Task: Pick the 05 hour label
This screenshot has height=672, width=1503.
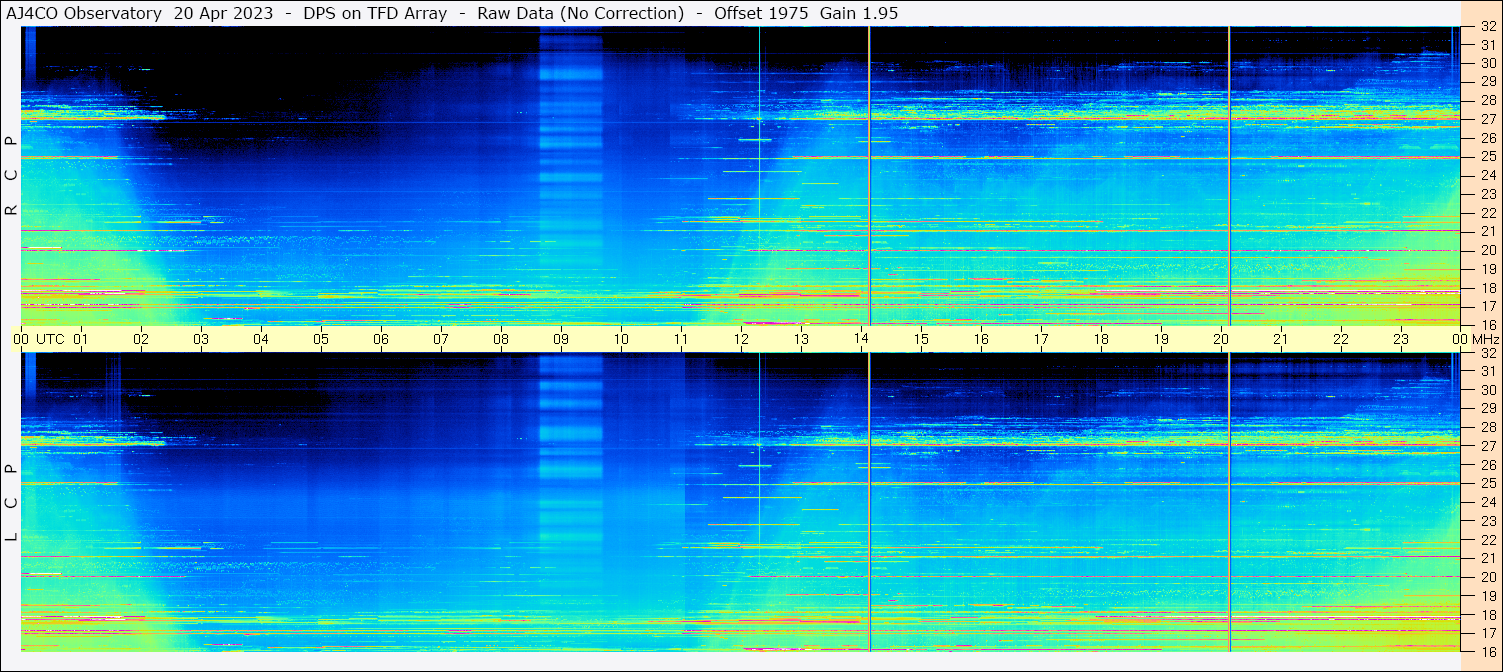Action: (x=321, y=339)
